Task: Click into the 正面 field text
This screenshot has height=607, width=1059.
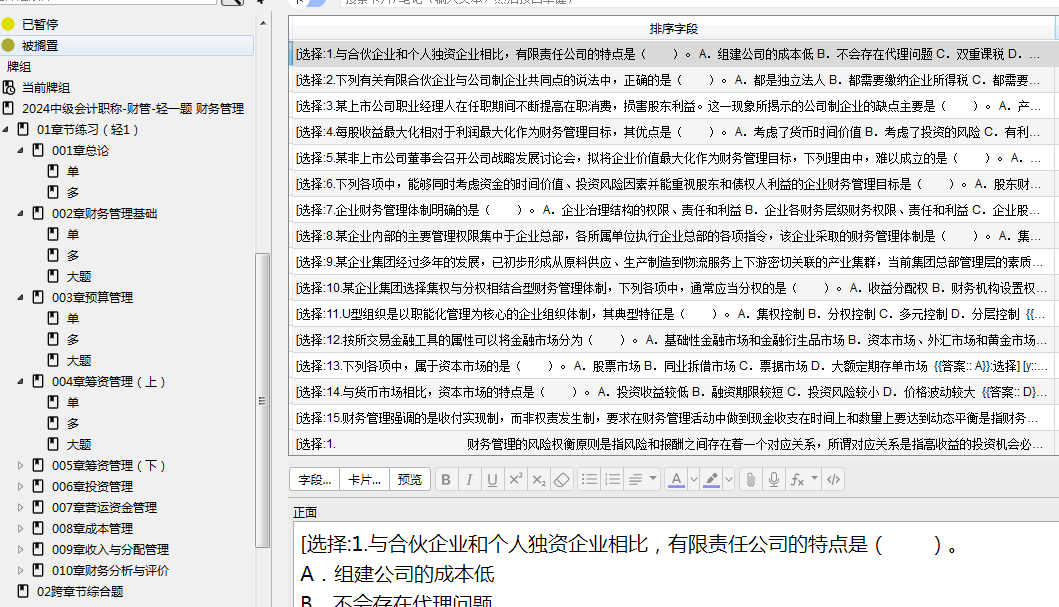Action: coord(675,564)
